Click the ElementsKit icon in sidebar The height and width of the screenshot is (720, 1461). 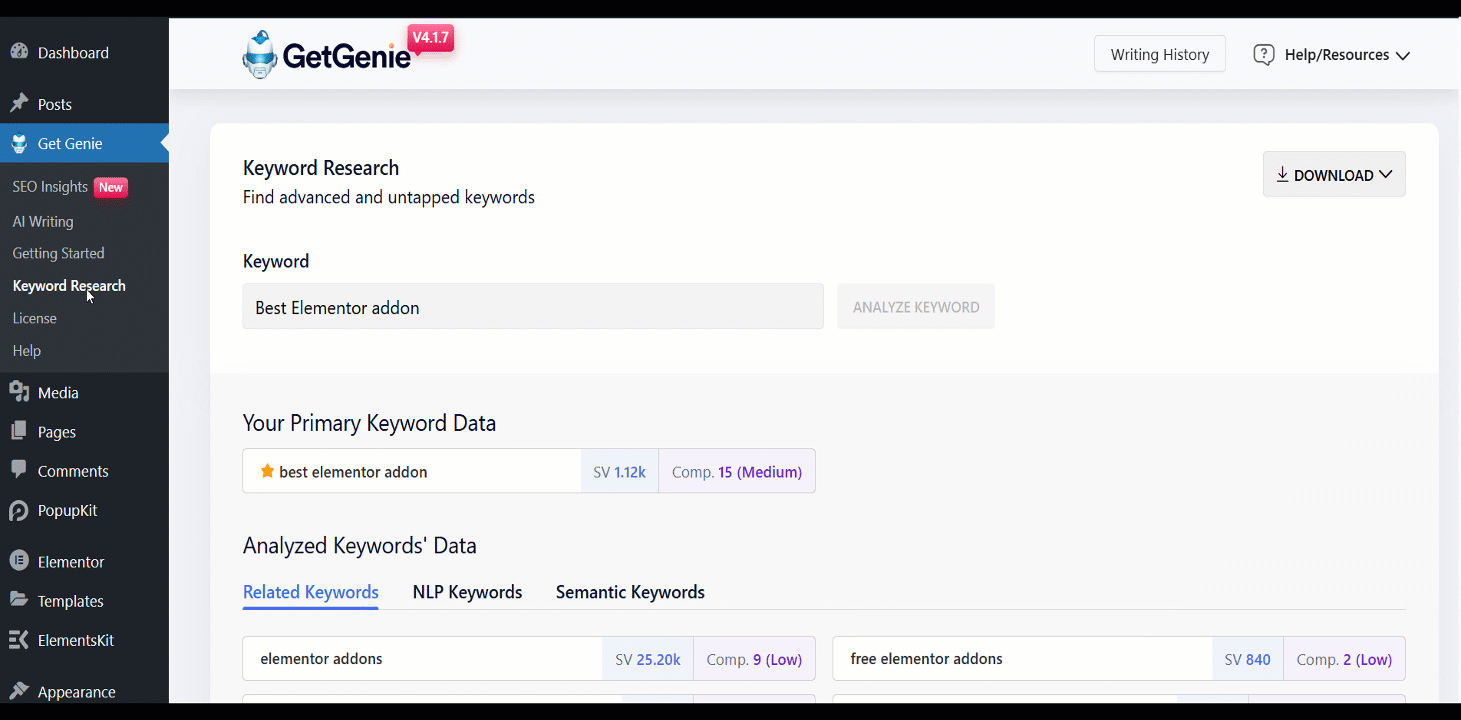click(19, 639)
